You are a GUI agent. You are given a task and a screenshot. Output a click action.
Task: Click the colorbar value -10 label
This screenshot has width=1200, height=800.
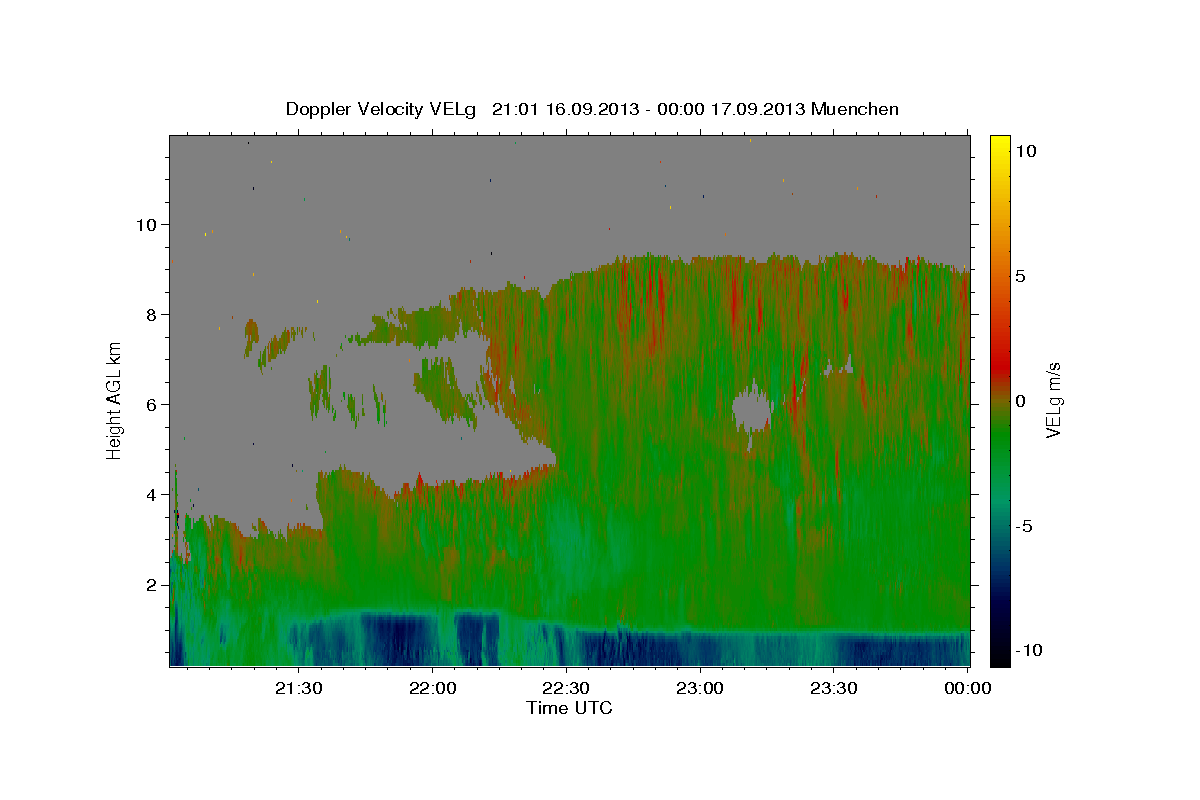click(1029, 651)
